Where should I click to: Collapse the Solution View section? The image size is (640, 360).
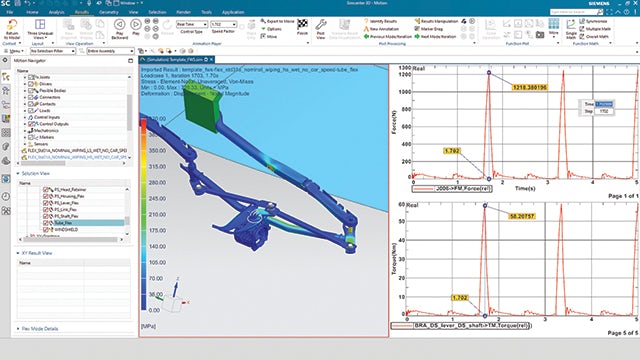click(x=18, y=173)
